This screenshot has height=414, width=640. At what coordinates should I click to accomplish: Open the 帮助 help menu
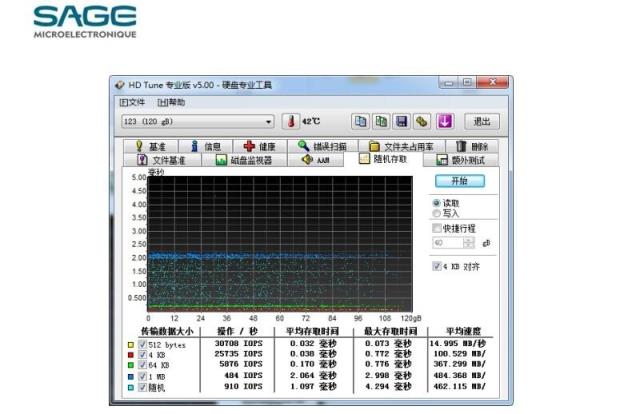(171, 102)
